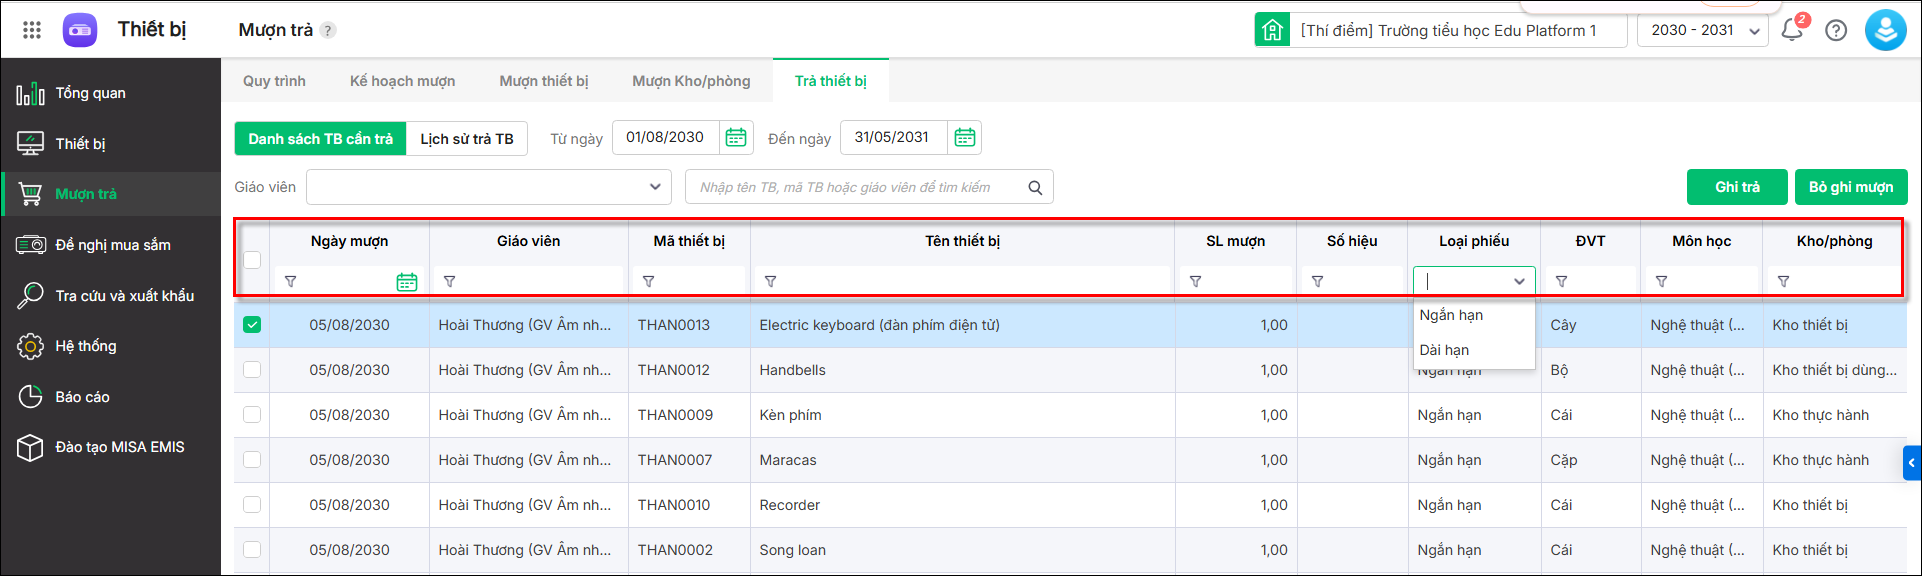Open the notifications bell
Image resolution: width=1922 pixels, height=576 pixels.
(1792, 30)
